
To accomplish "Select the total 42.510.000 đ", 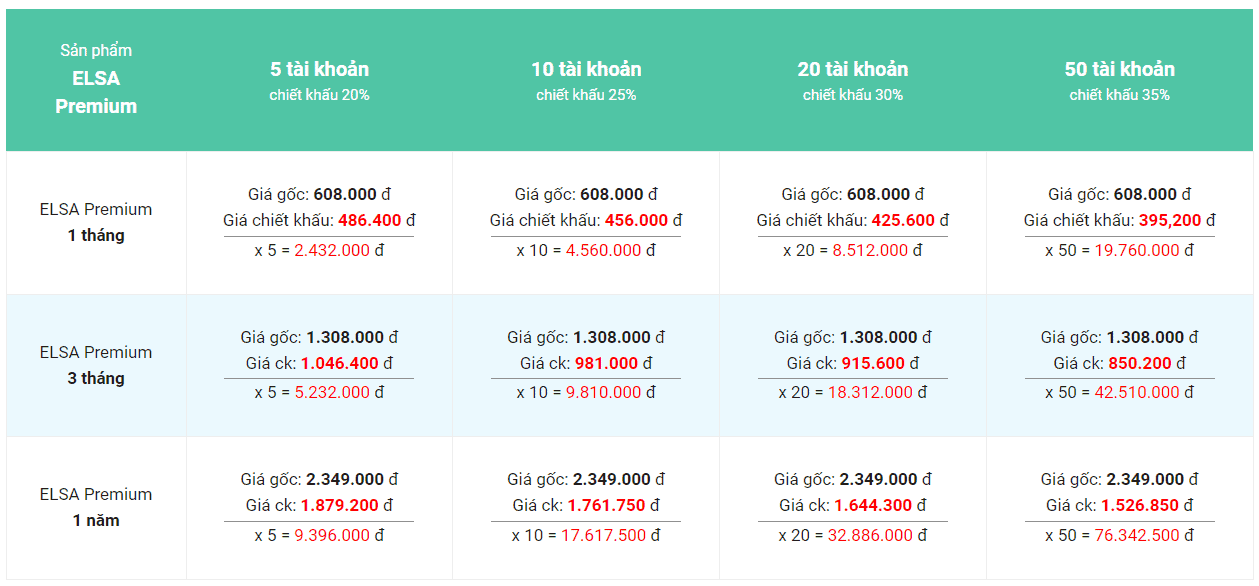I will coord(1145,392).
